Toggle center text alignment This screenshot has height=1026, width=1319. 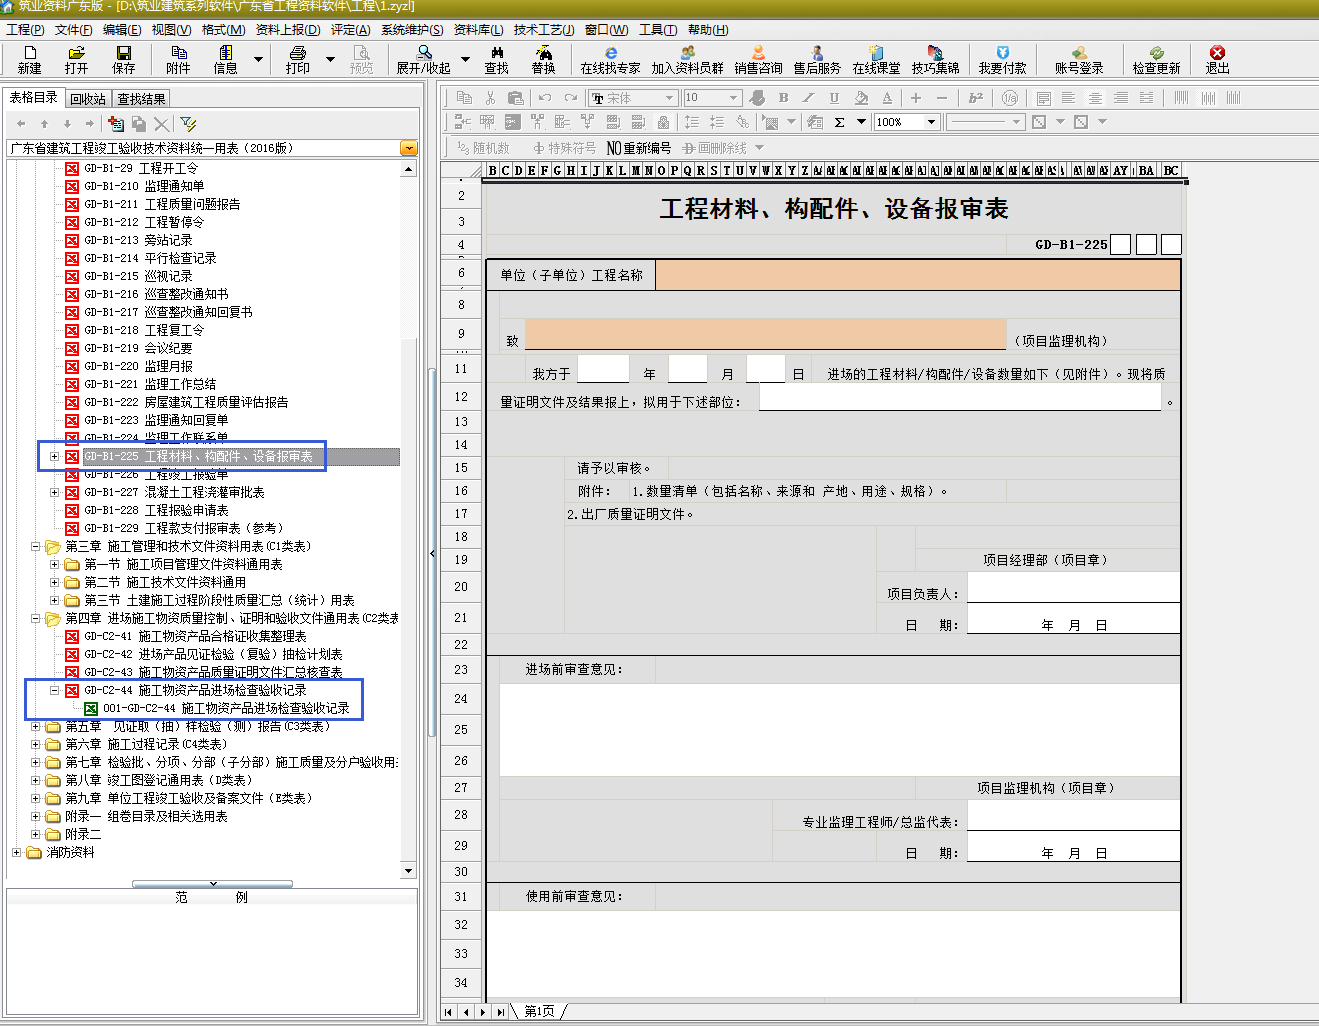point(1095,97)
